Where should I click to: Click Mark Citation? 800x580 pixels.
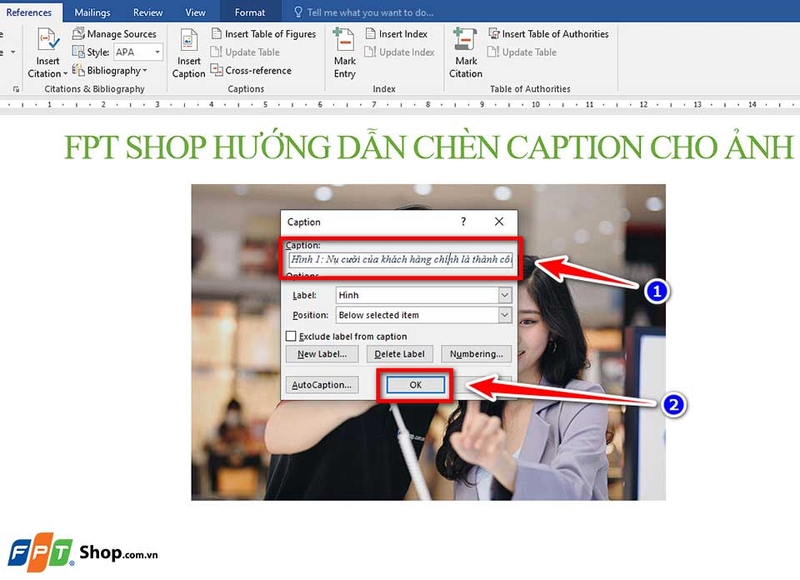(465, 50)
